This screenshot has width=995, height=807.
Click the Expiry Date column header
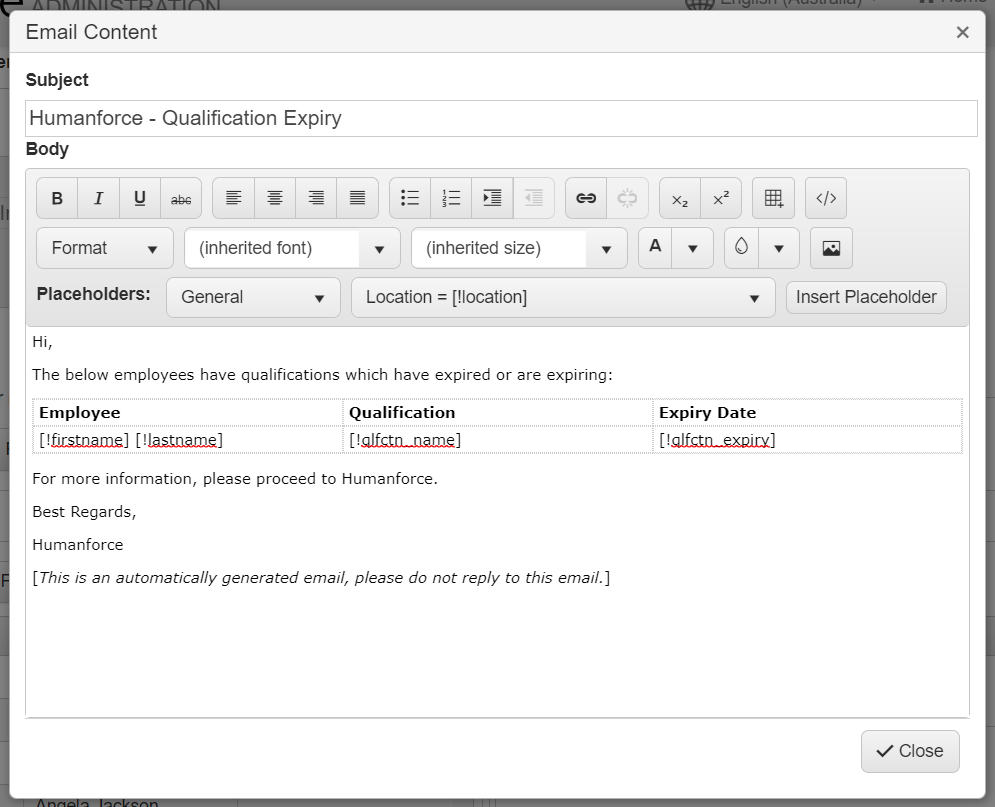click(808, 412)
